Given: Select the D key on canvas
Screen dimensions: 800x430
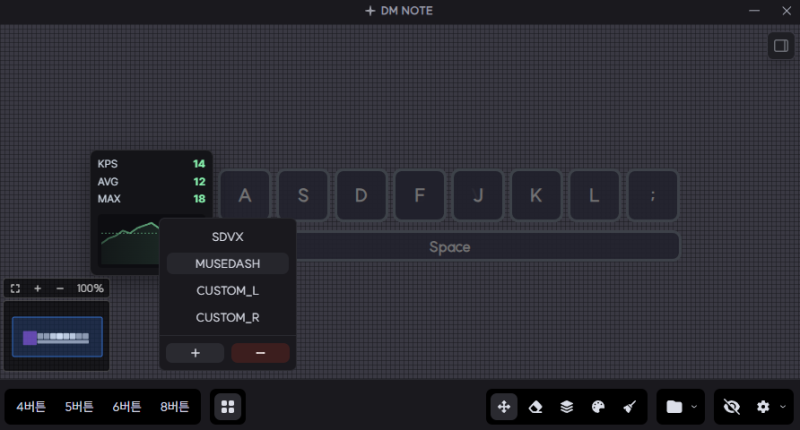Looking at the screenshot, I should [361, 195].
